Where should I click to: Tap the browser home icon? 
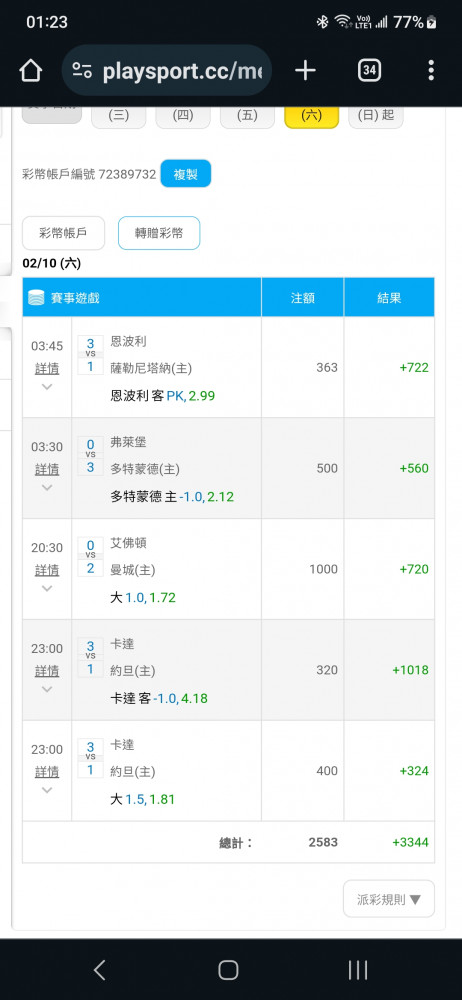31,71
